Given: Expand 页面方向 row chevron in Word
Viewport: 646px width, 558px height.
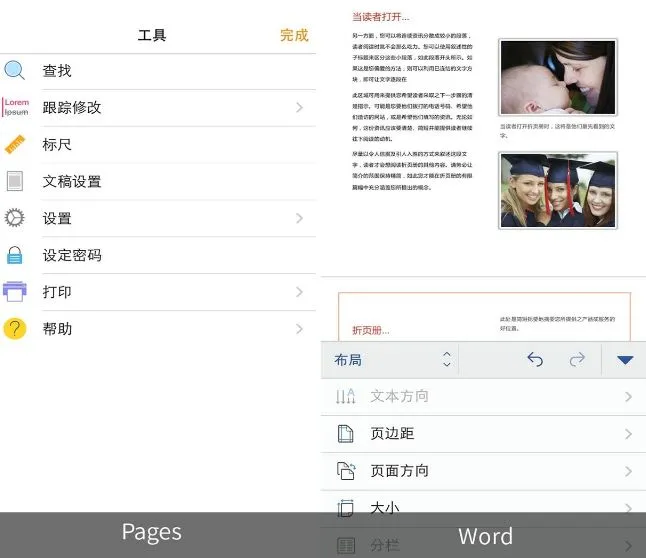Looking at the screenshot, I should coord(628,471).
